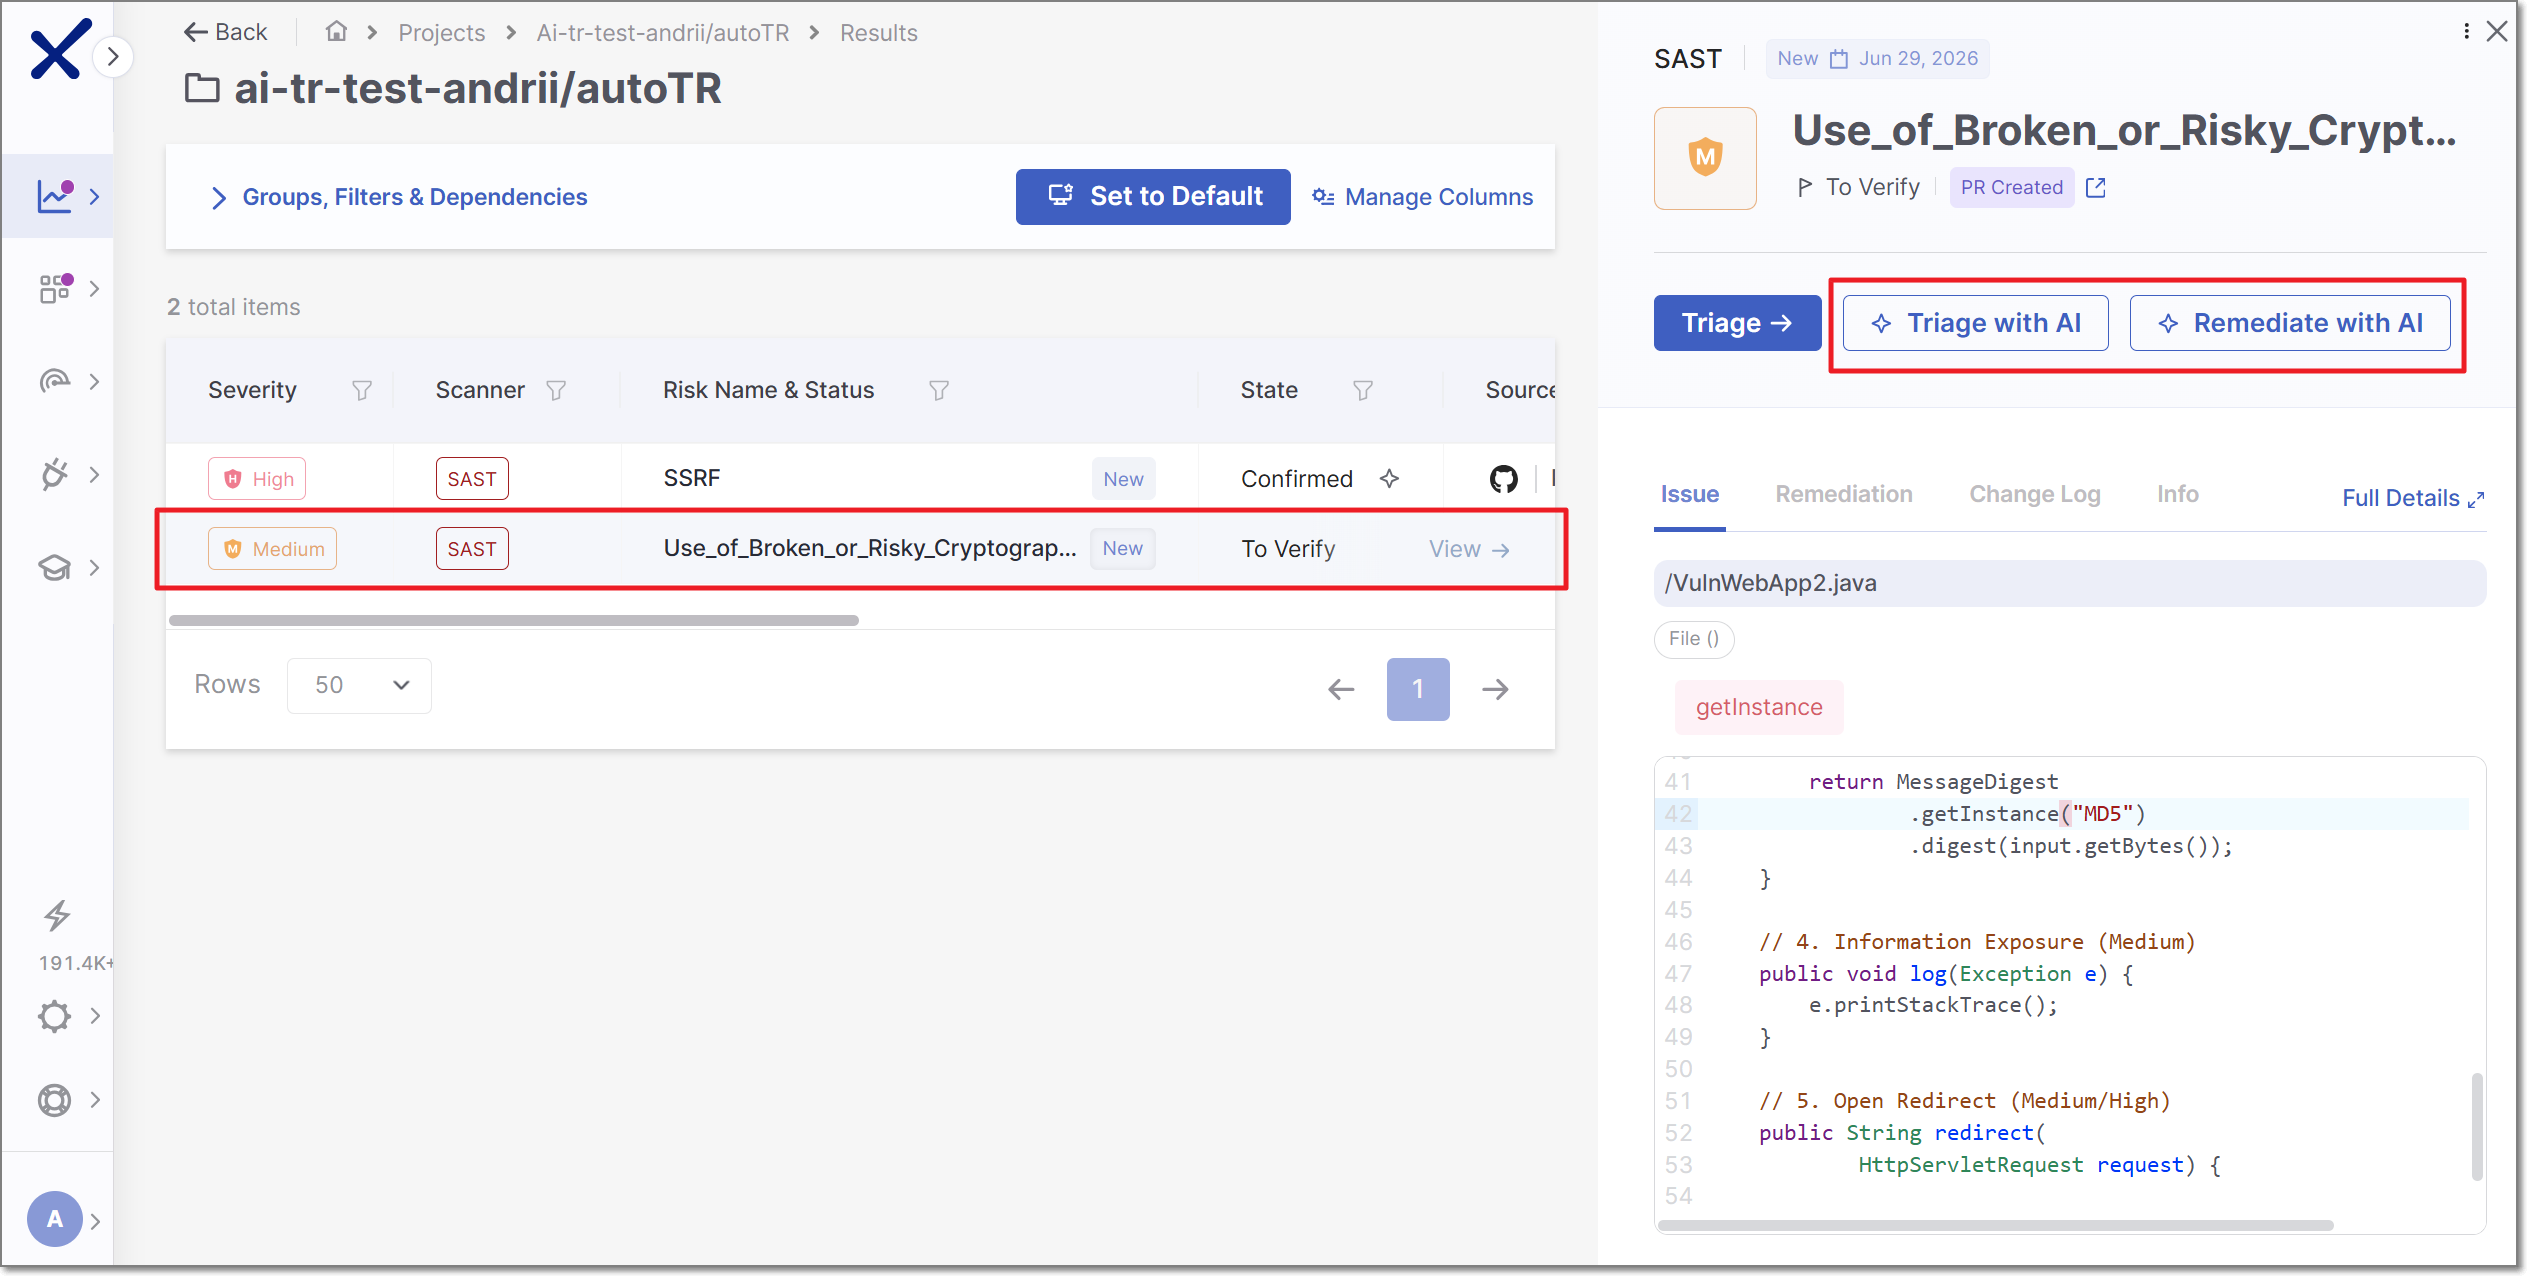Click the applications grid sidebar icon
Image resolution: width=2527 pixels, height=1276 pixels.
pos(55,288)
